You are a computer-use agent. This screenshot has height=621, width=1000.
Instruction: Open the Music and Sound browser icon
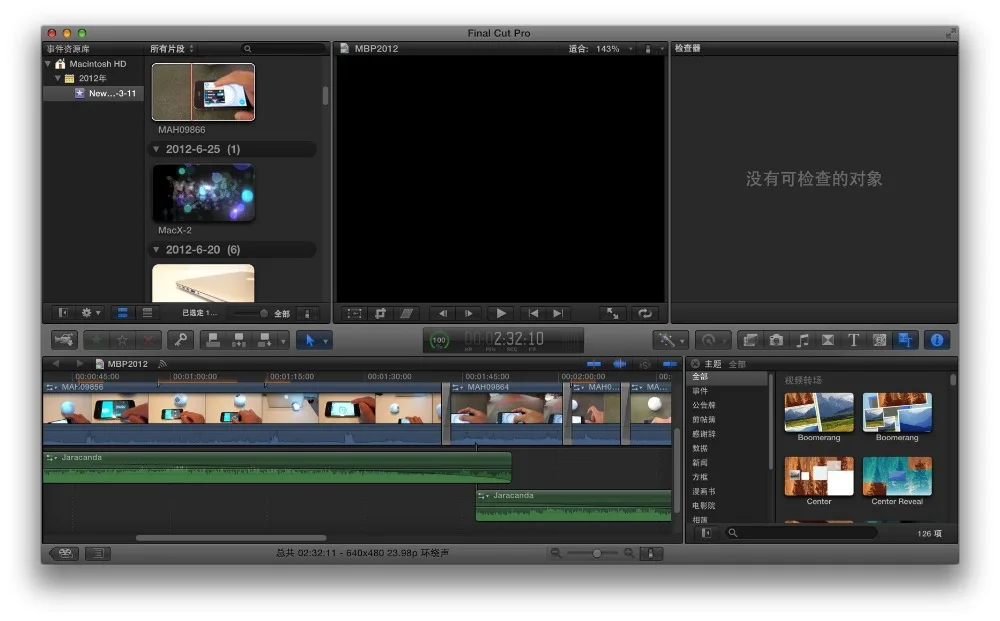coord(802,340)
